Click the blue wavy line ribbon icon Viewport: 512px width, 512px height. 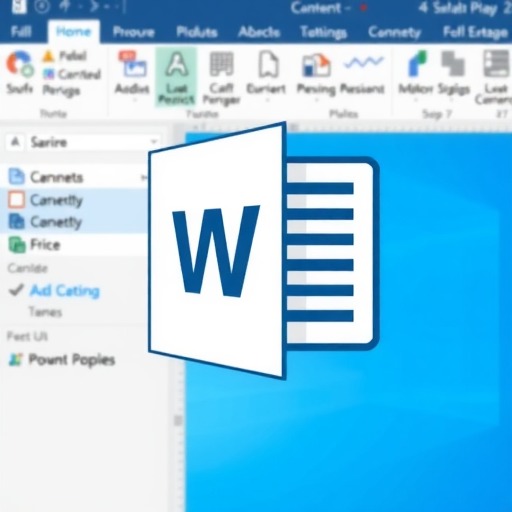click(x=364, y=62)
